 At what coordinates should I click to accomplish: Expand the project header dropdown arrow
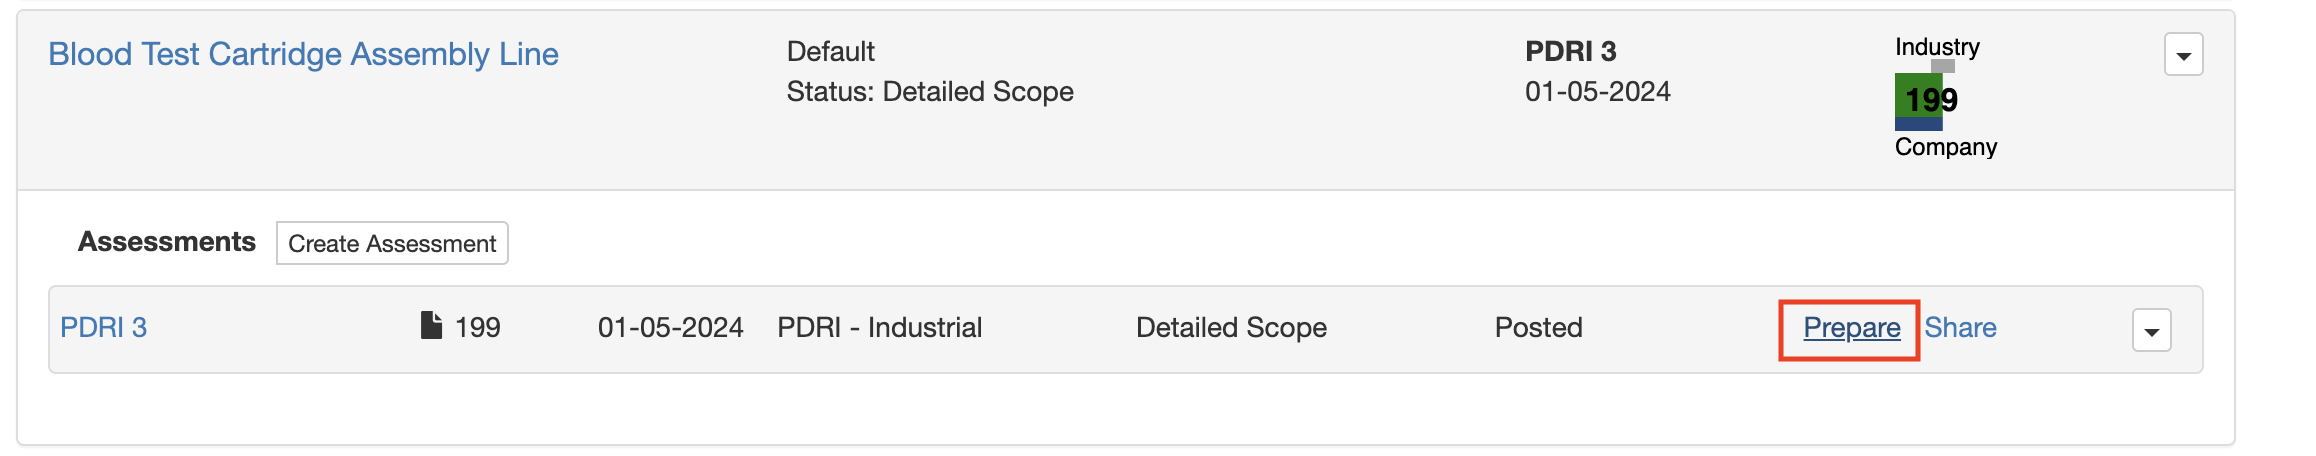coord(2183,55)
